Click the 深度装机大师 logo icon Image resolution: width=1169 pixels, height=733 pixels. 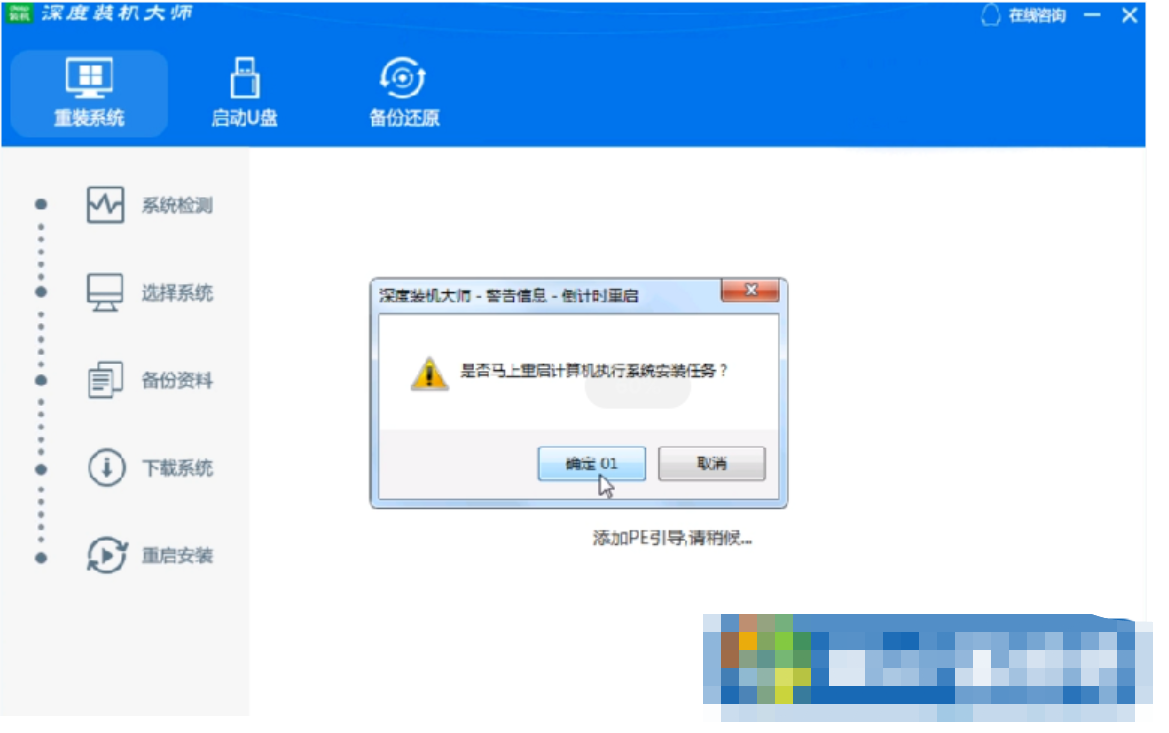[19, 13]
